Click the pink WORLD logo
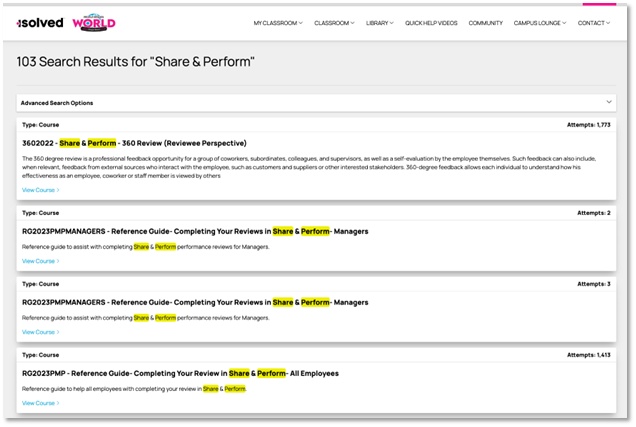This screenshot has width=636, height=427. tap(94, 23)
